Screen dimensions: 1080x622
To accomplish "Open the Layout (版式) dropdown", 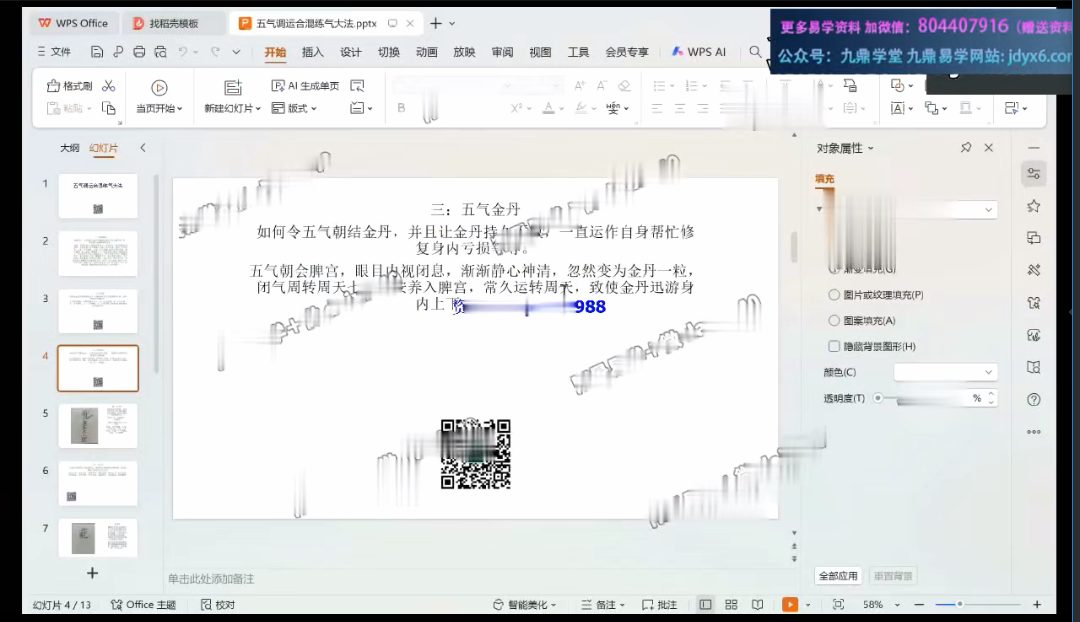I will point(295,108).
